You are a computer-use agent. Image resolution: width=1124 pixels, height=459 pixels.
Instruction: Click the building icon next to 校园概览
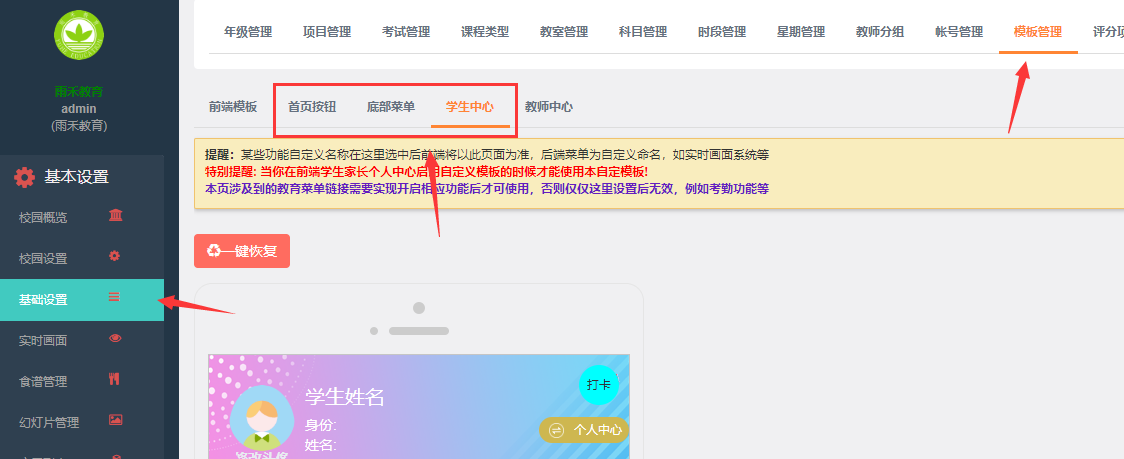tap(115, 214)
